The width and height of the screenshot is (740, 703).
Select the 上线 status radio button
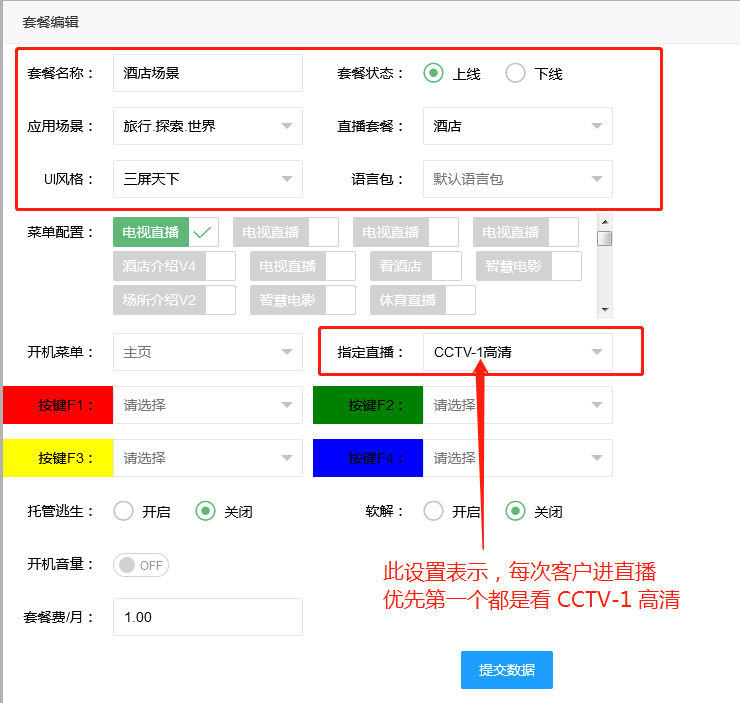433,73
